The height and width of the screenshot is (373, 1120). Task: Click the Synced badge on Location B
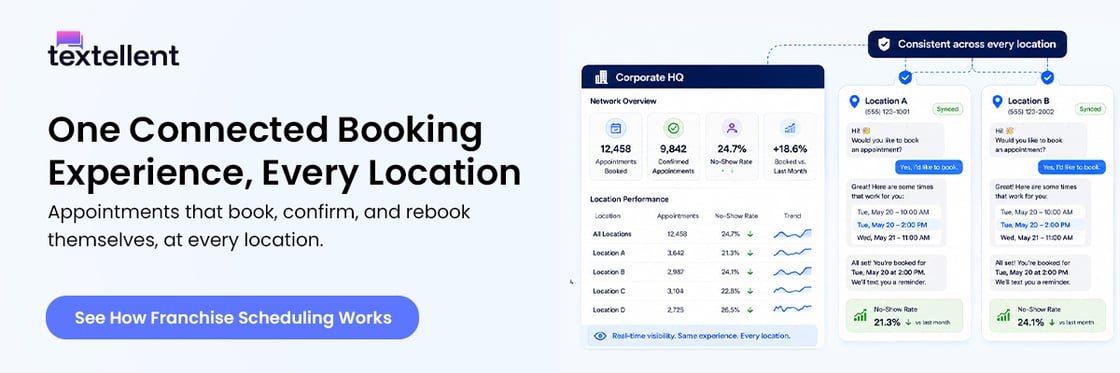tap(1090, 109)
